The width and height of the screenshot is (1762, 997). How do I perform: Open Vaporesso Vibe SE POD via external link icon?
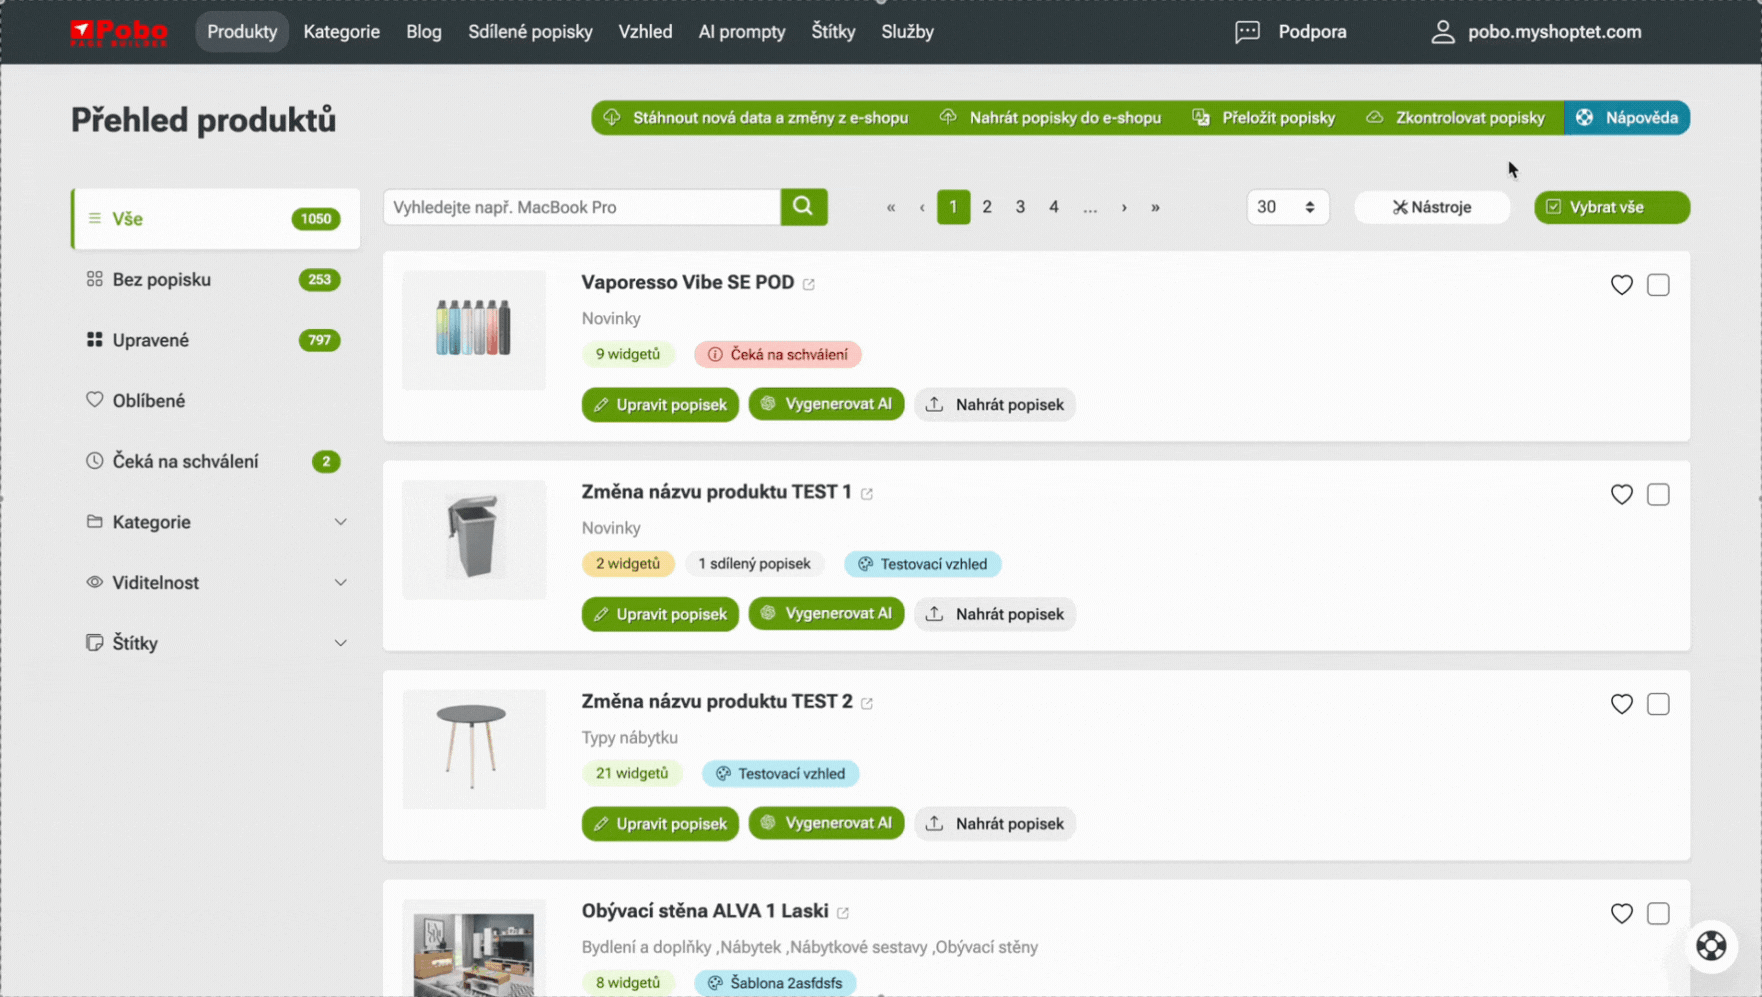[x=810, y=283]
